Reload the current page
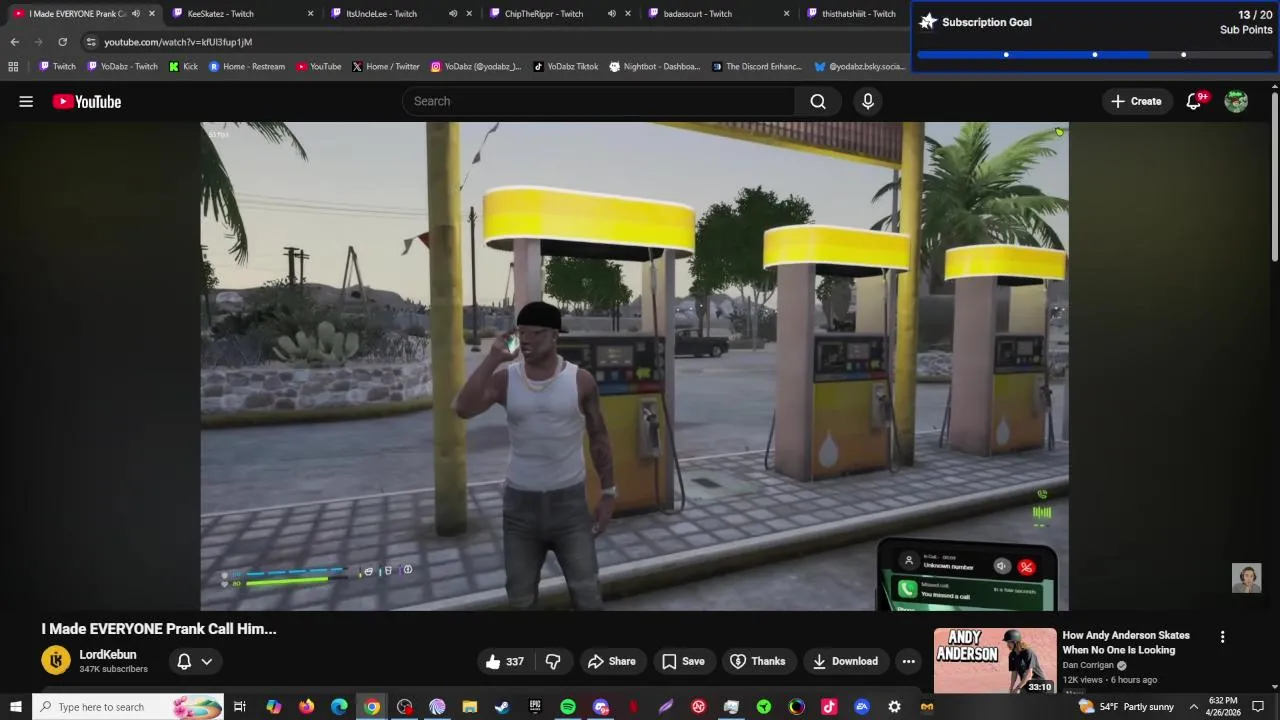This screenshot has width=1280, height=720. (62, 42)
